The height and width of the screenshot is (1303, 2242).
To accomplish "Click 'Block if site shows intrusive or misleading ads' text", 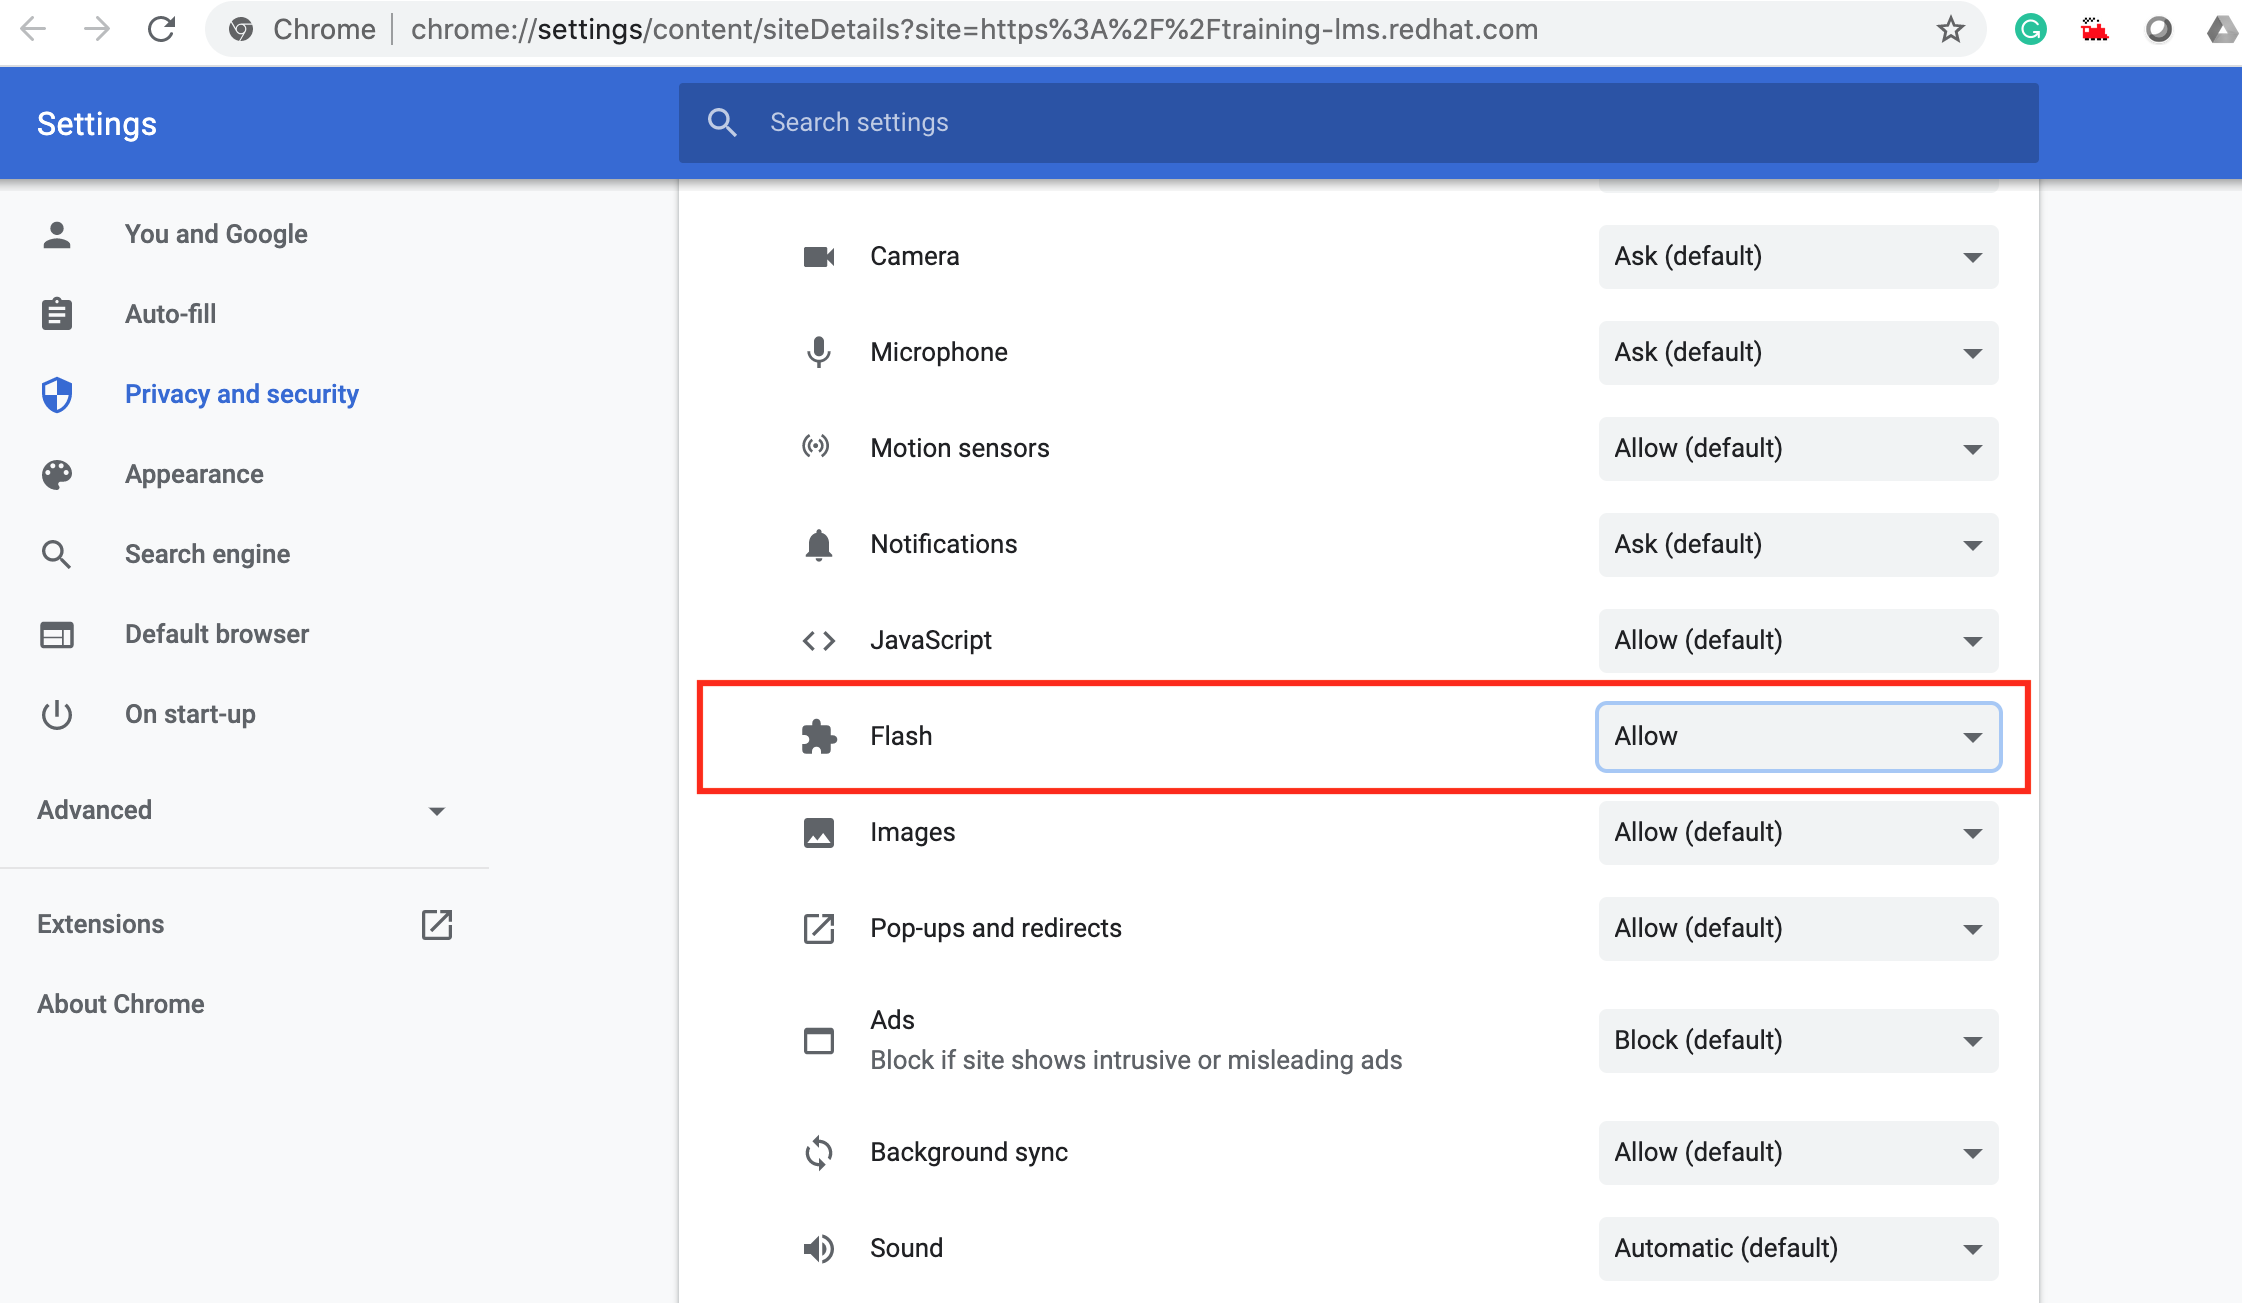I will point(1136,1060).
